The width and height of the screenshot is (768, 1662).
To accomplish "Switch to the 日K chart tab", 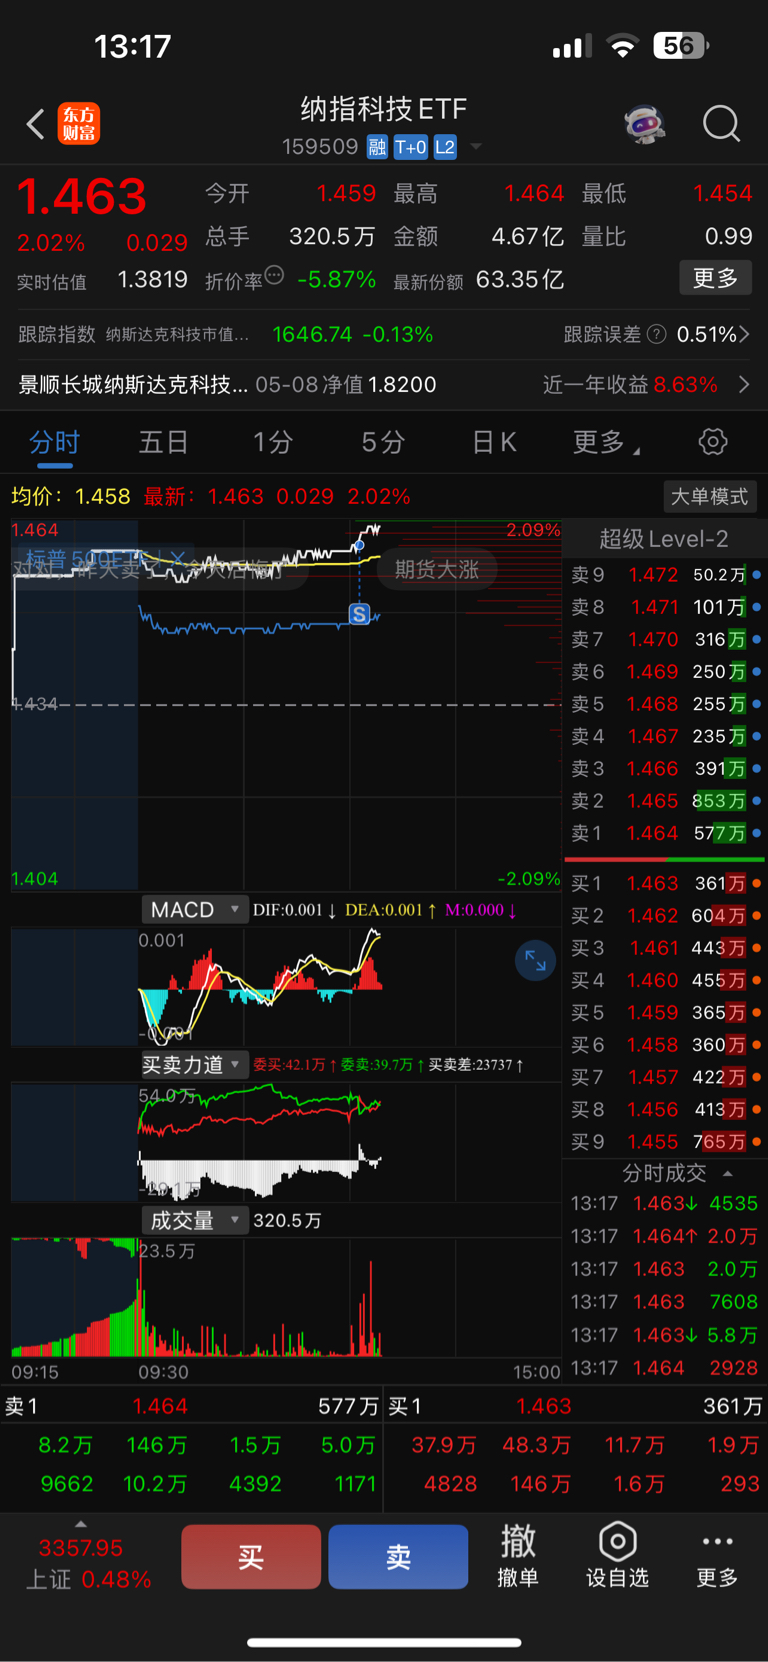I will (x=494, y=442).
